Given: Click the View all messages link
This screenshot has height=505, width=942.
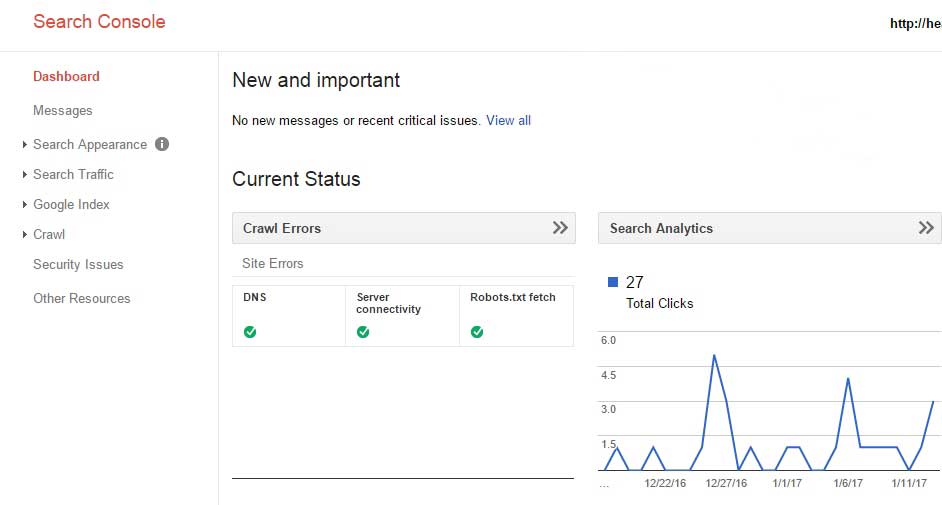Looking at the screenshot, I should (508, 121).
